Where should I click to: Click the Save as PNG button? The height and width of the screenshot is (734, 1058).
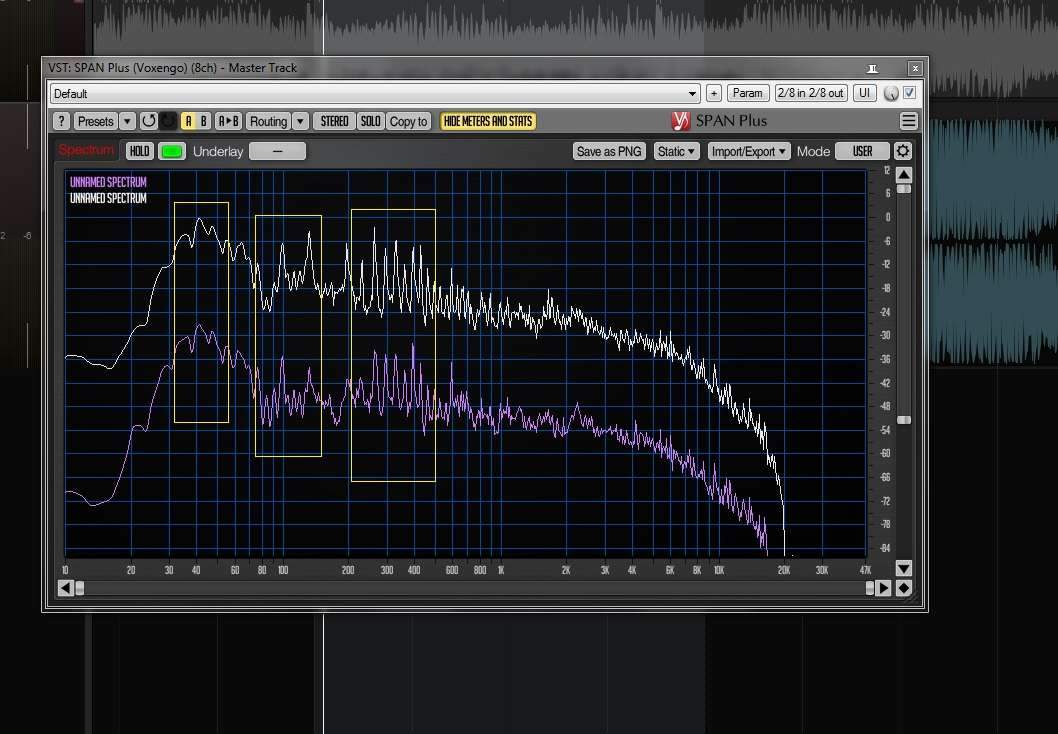coord(608,151)
